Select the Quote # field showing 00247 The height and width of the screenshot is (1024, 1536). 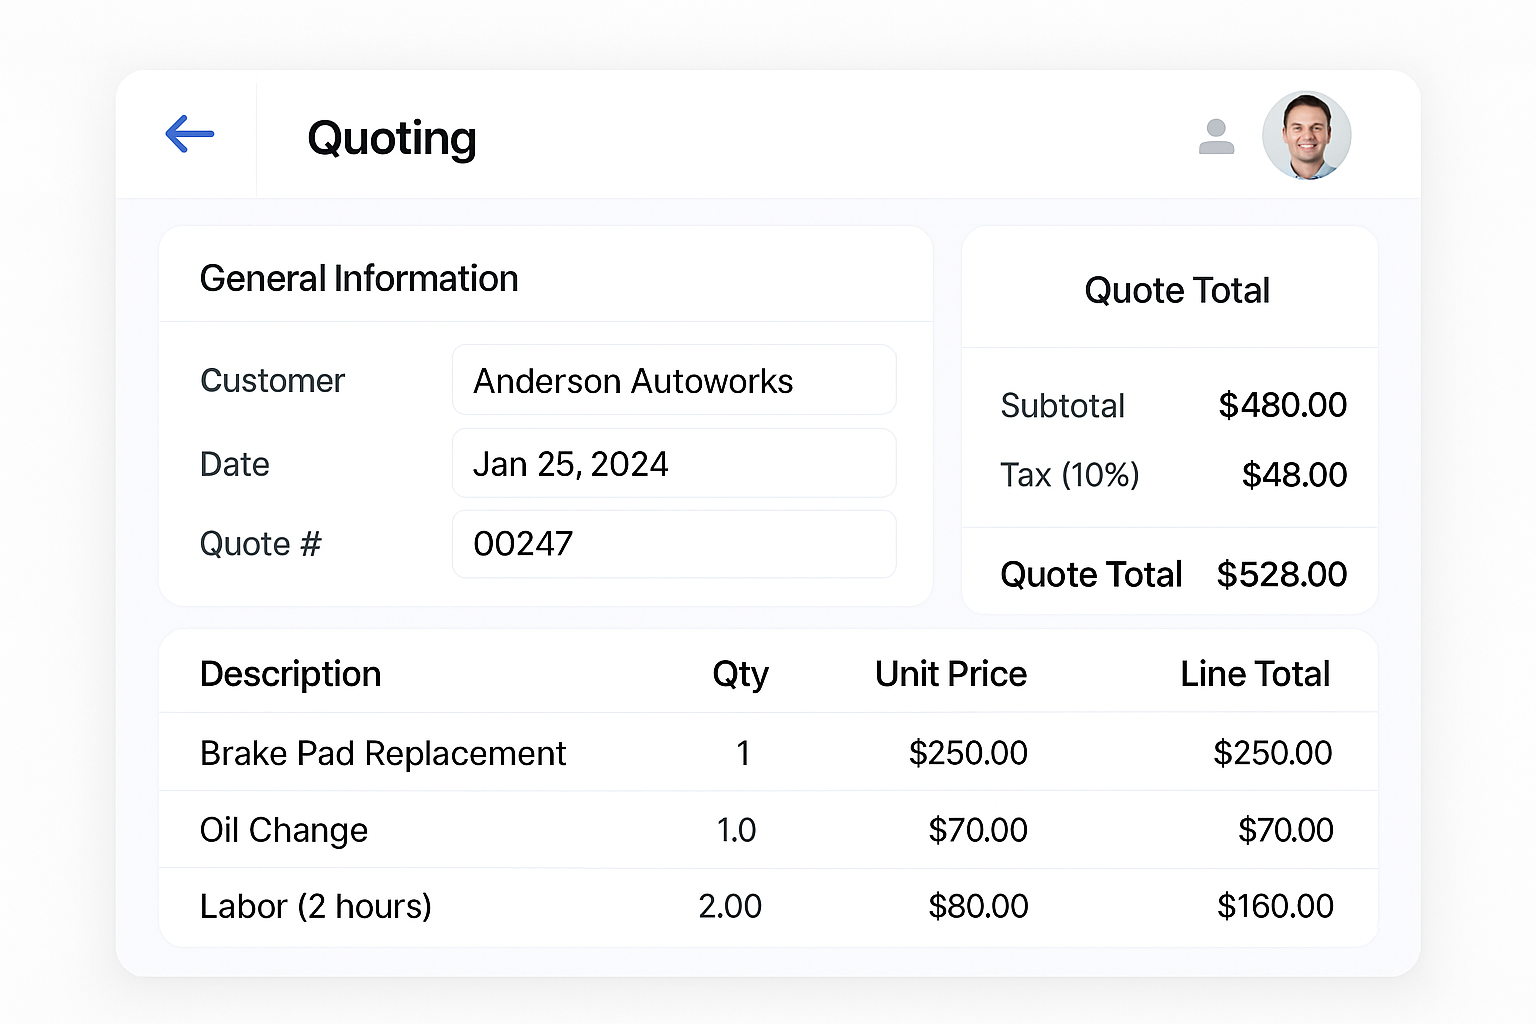pyautogui.click(x=674, y=543)
